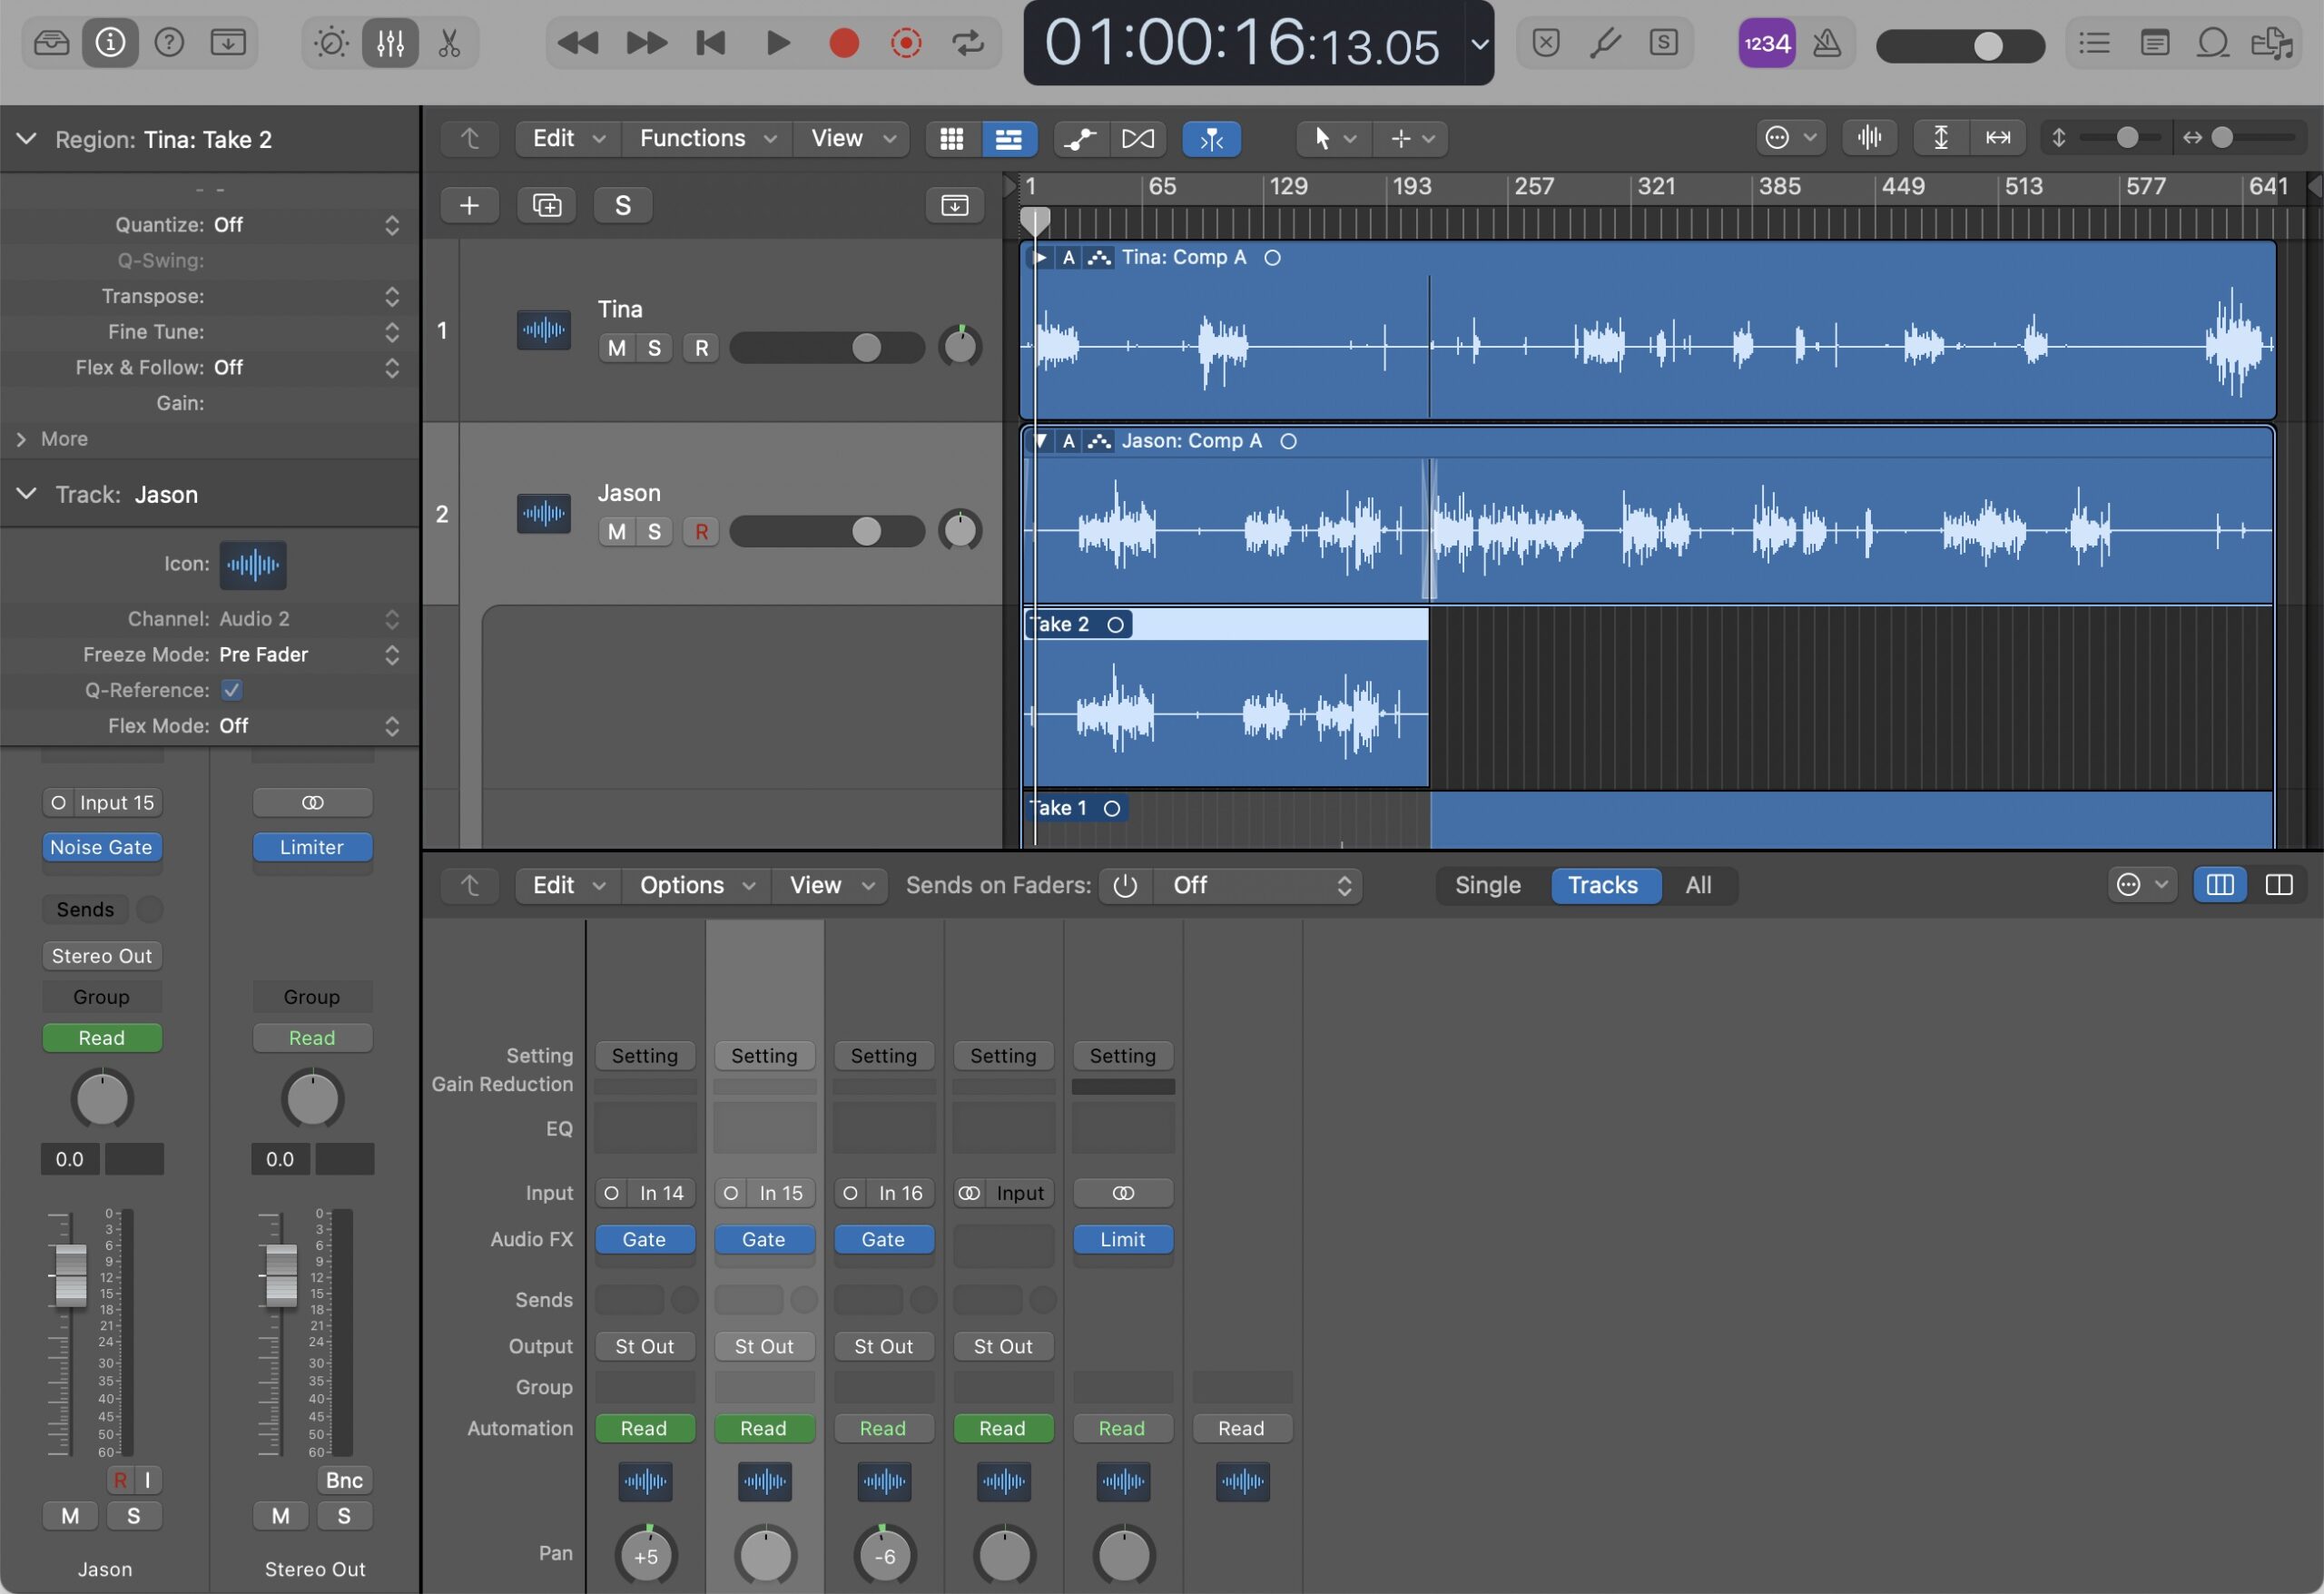Open the Tuner icon in control bar

pyautogui.click(x=1605, y=43)
